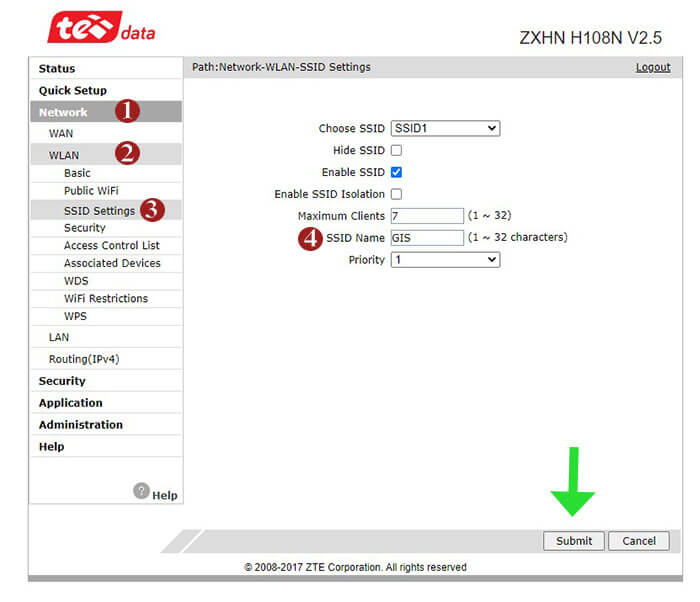This screenshot has height=602, width=700.
Task: Expand the Priority dropdown
Action: [x=445, y=259]
